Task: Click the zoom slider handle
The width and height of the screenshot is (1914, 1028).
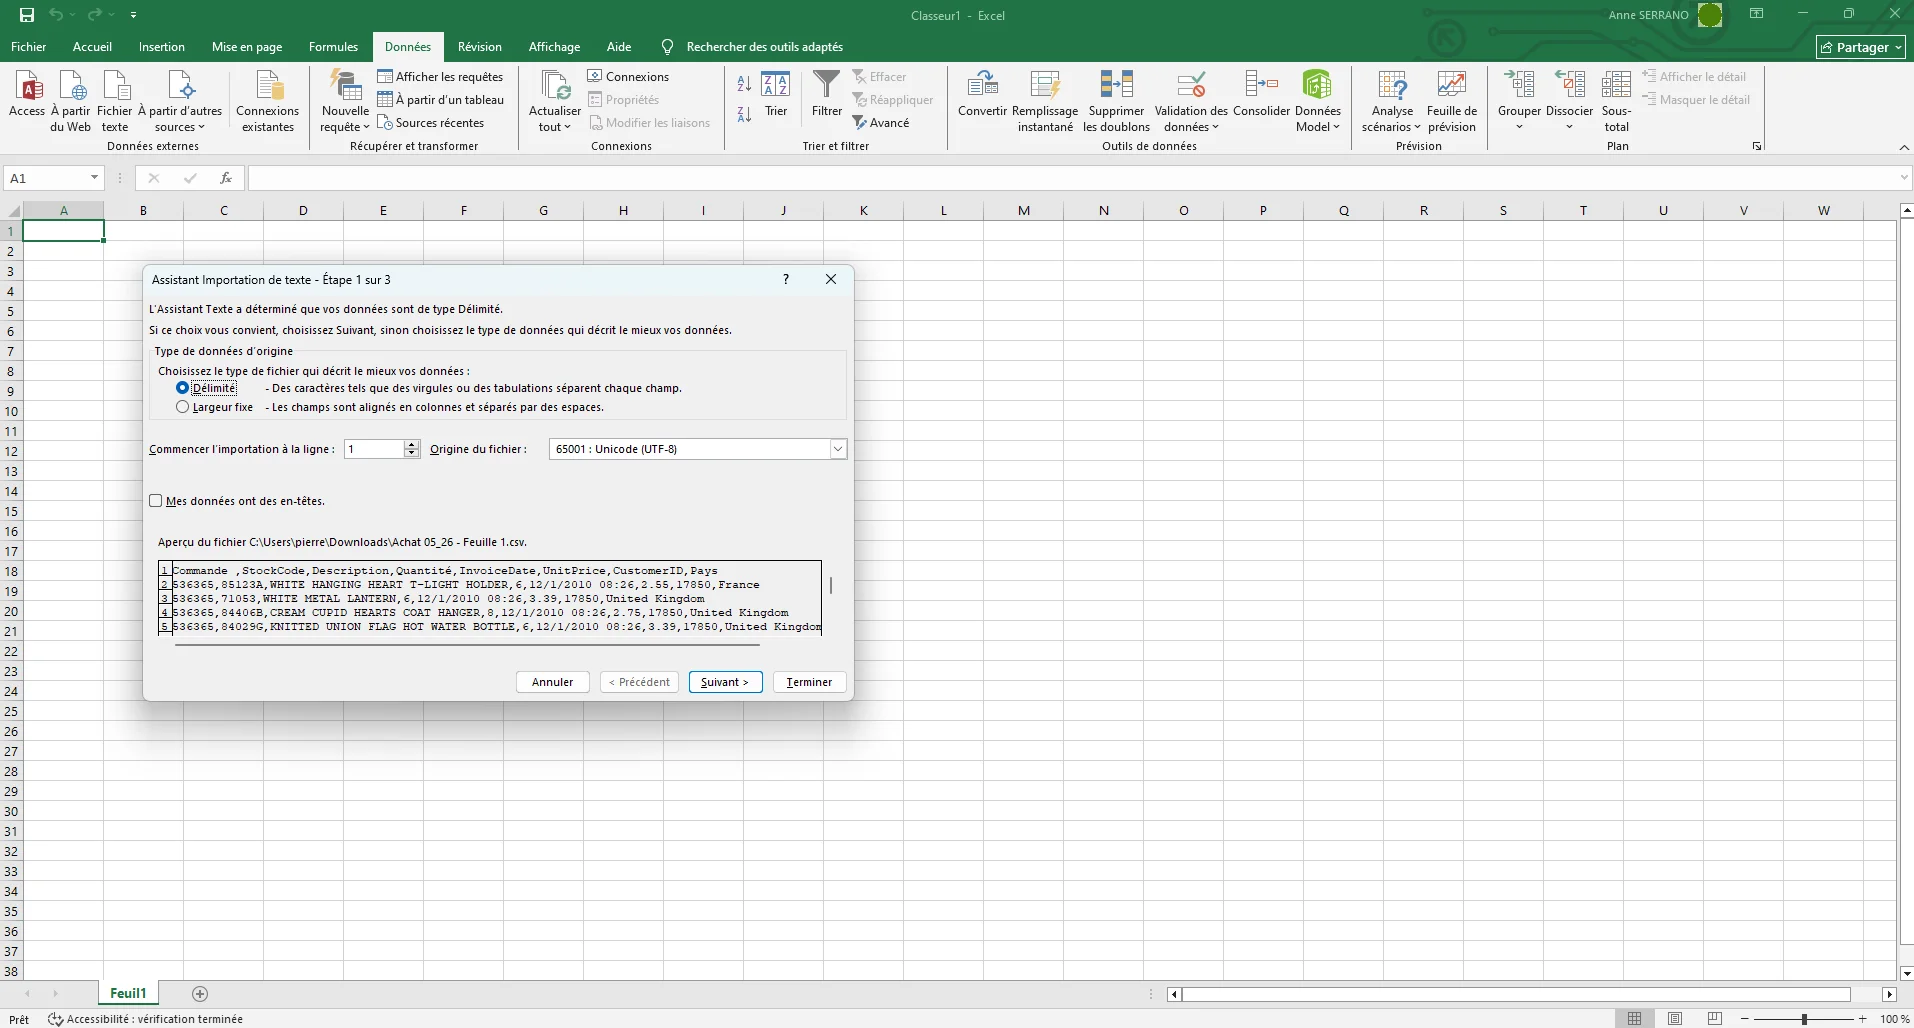Action: pos(1804,1019)
